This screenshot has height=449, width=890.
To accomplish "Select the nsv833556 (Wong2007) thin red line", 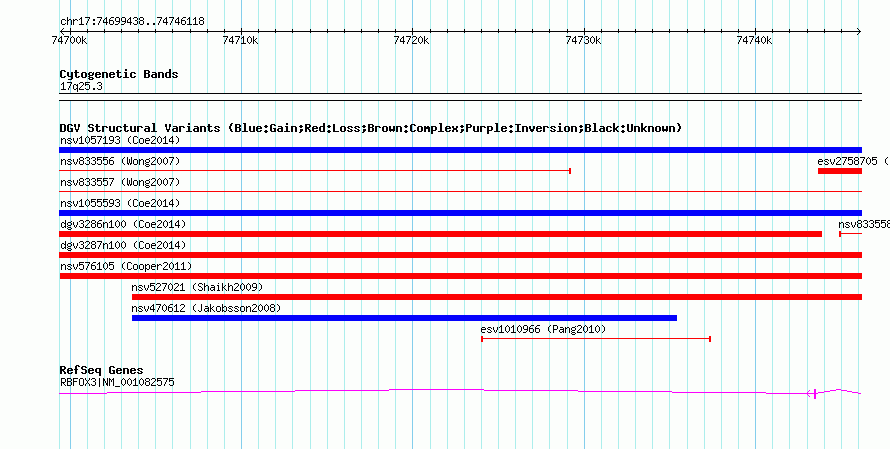I will pyautogui.click(x=315, y=171).
